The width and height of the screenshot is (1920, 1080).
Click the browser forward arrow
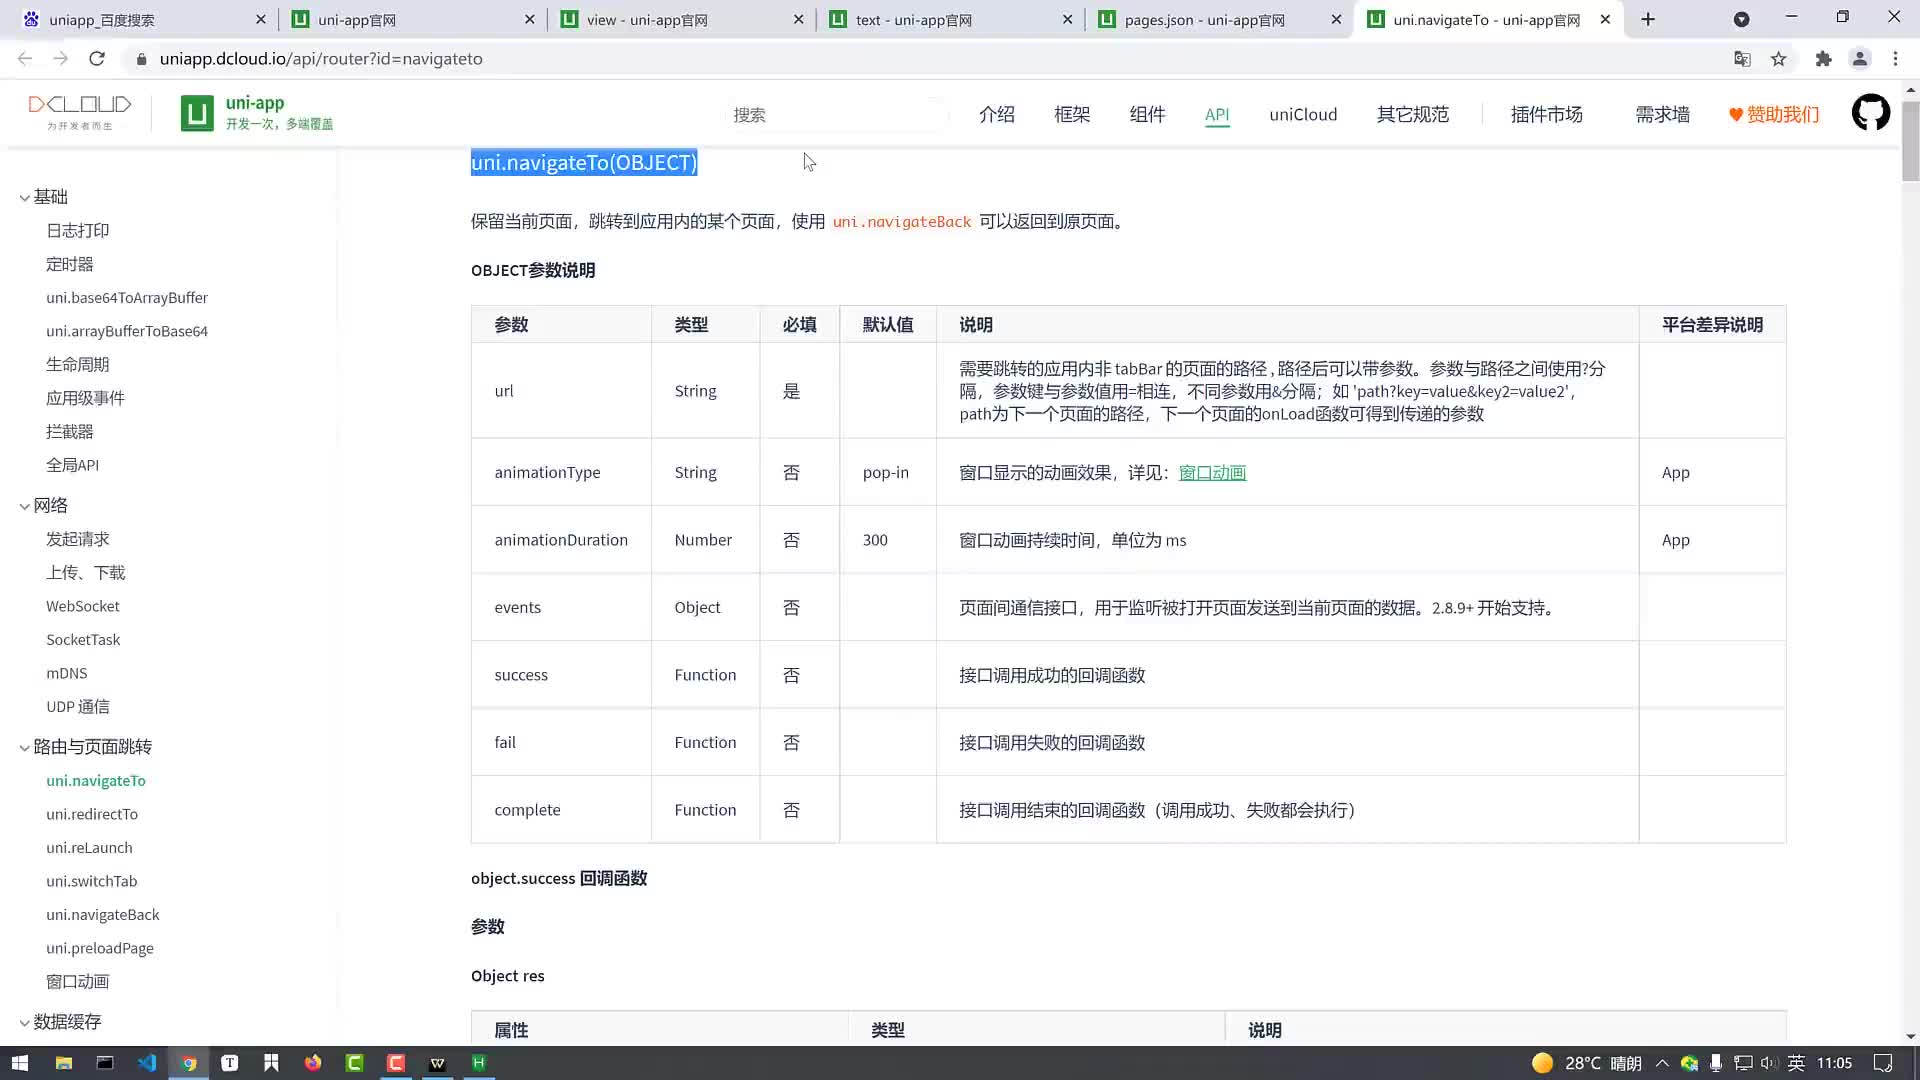(61, 59)
